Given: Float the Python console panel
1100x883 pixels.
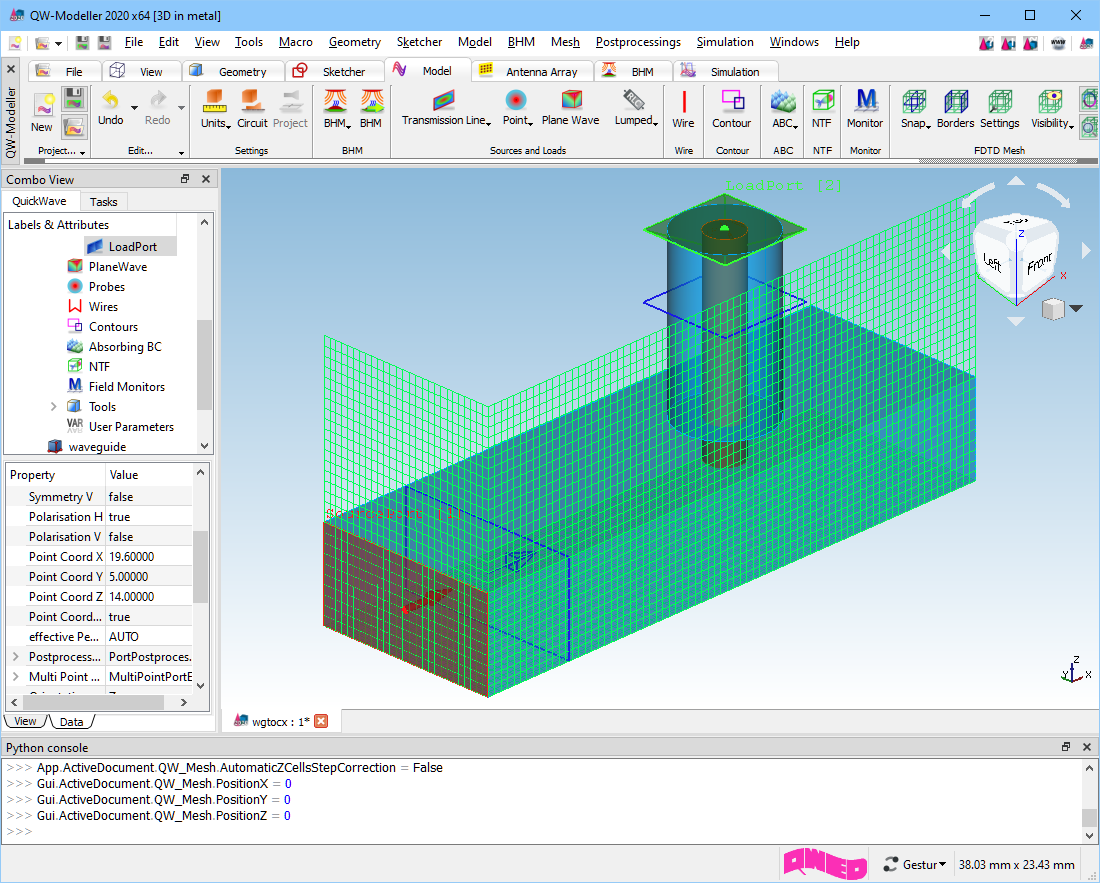Looking at the screenshot, I should coord(1066,747).
